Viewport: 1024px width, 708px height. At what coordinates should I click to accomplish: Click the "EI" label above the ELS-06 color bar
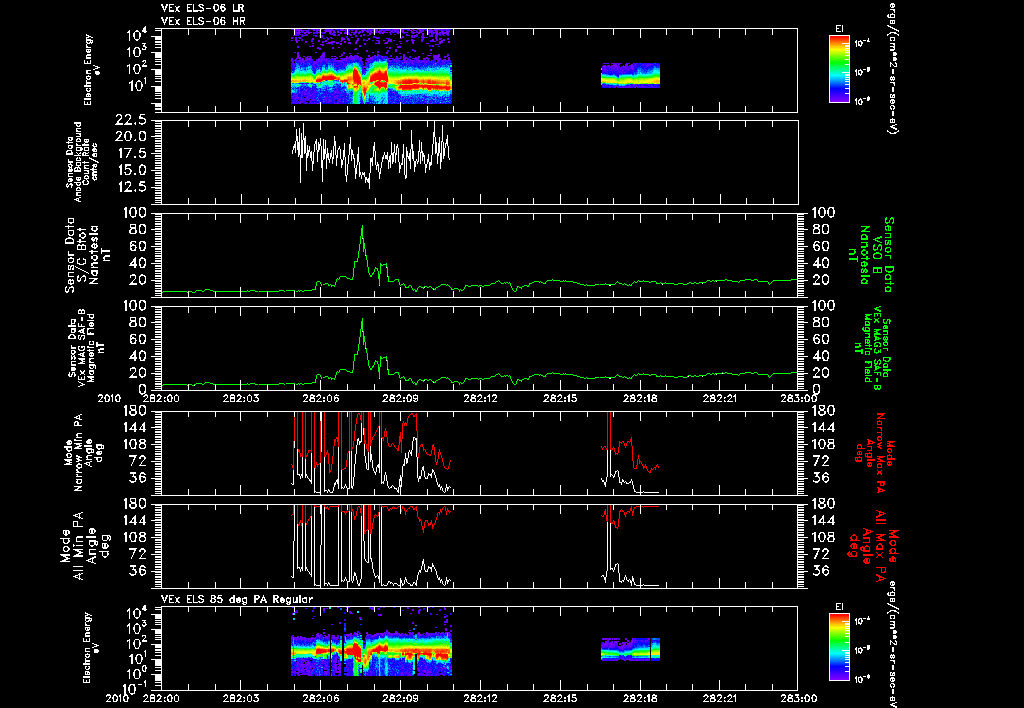[839, 28]
